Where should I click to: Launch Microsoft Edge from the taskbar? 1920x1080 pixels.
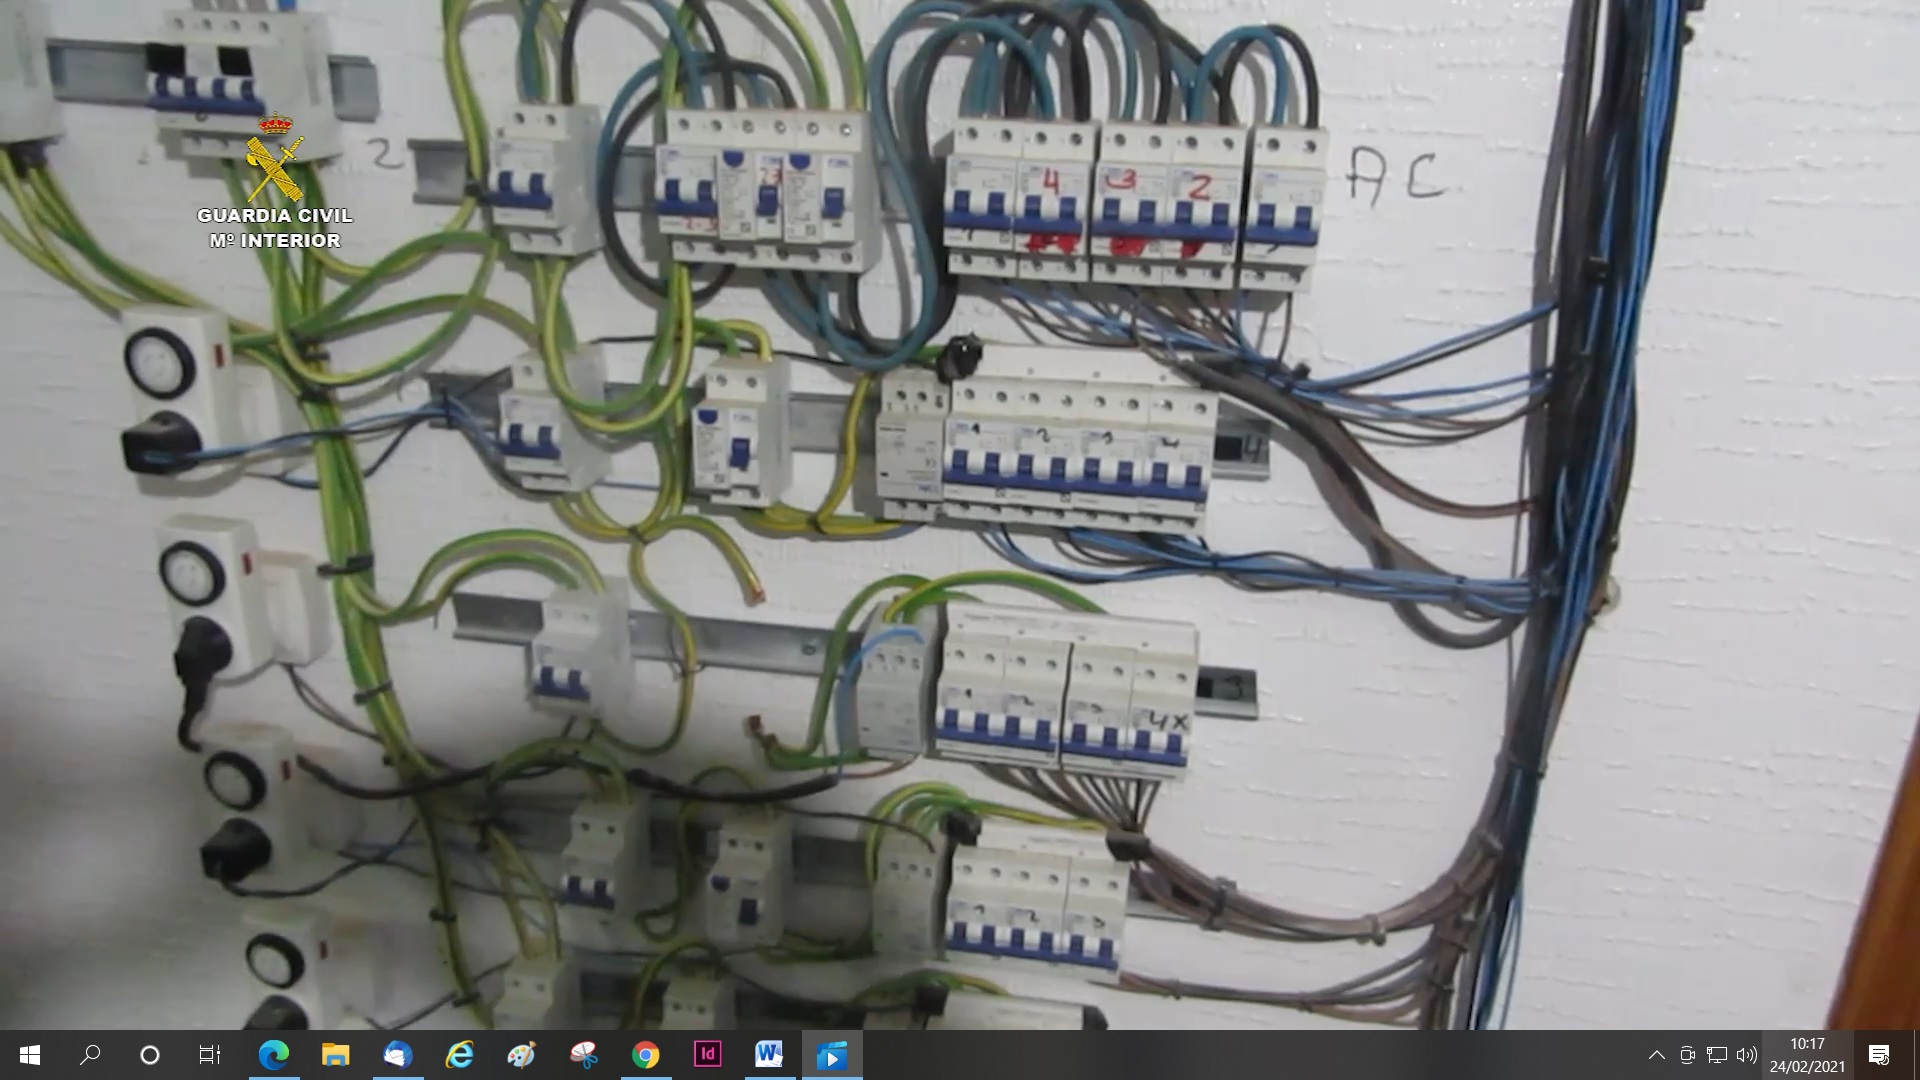point(273,1055)
